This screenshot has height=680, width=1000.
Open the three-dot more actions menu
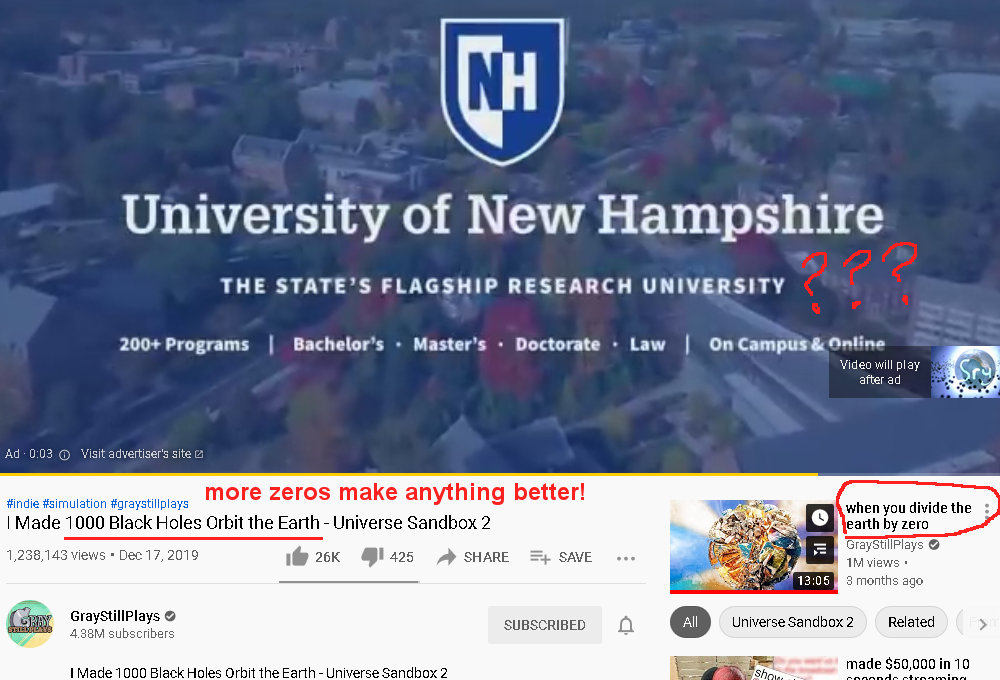point(626,558)
